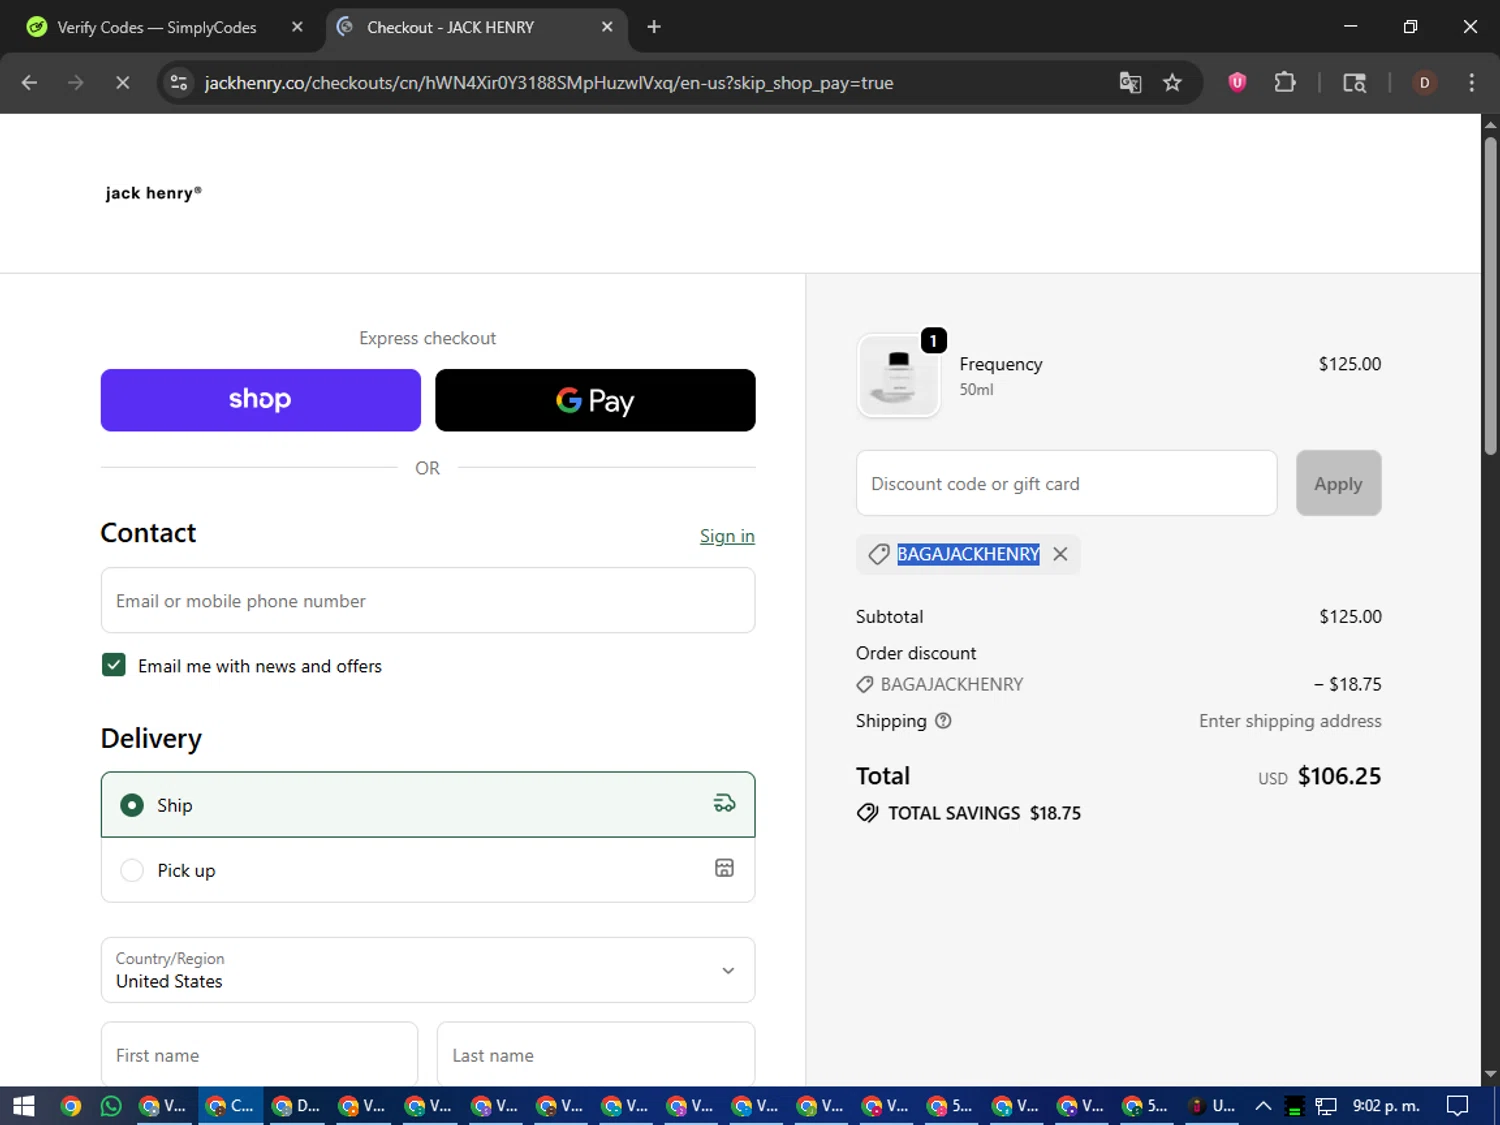This screenshot has height=1125, width=1500.
Task: Open the Extensions puzzle icon
Action: [1285, 83]
